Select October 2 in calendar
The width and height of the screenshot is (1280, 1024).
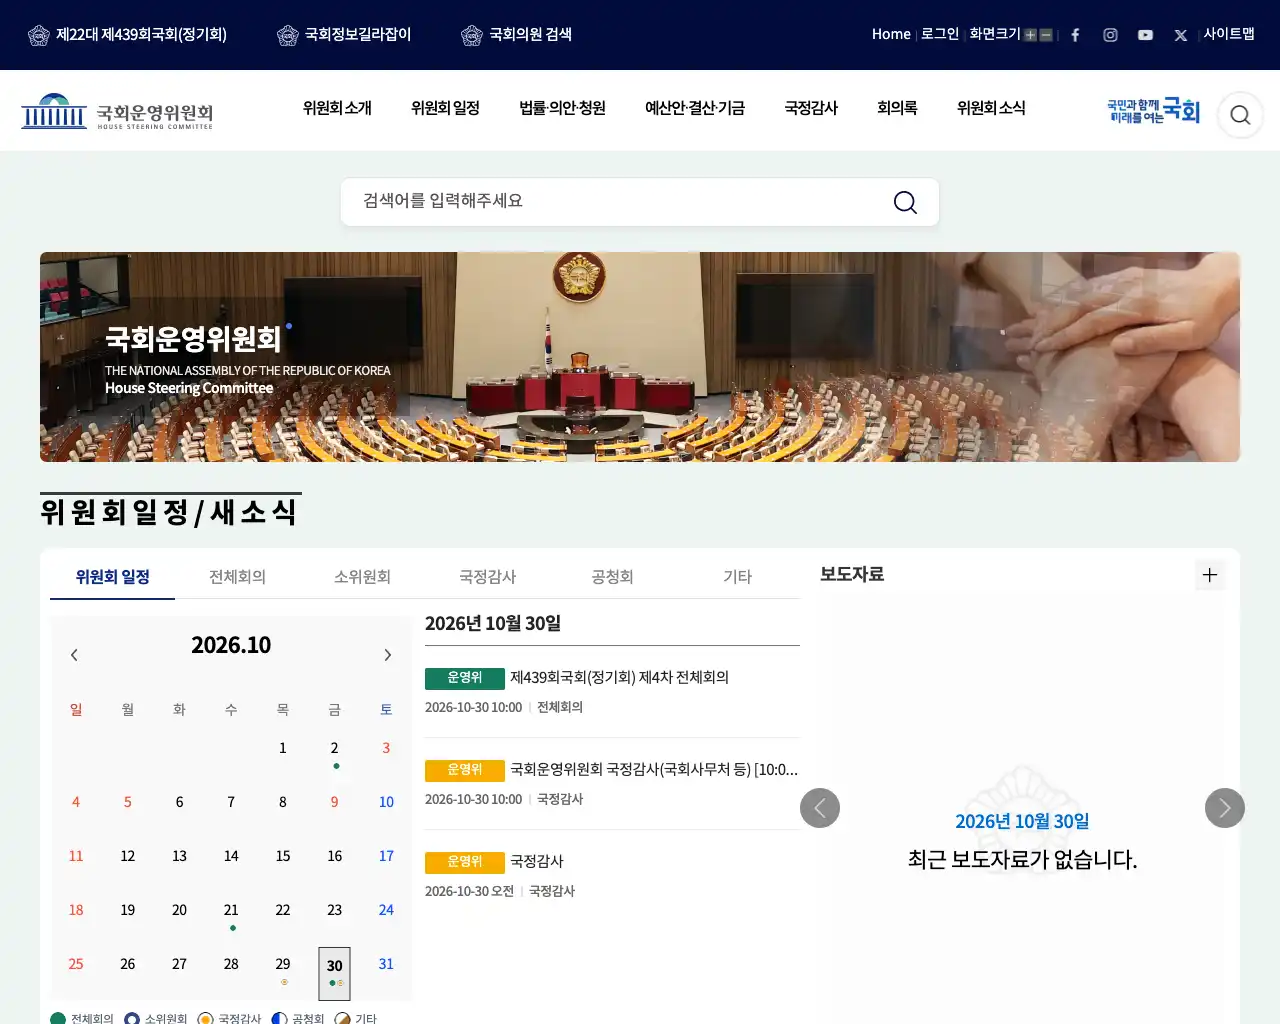point(334,749)
